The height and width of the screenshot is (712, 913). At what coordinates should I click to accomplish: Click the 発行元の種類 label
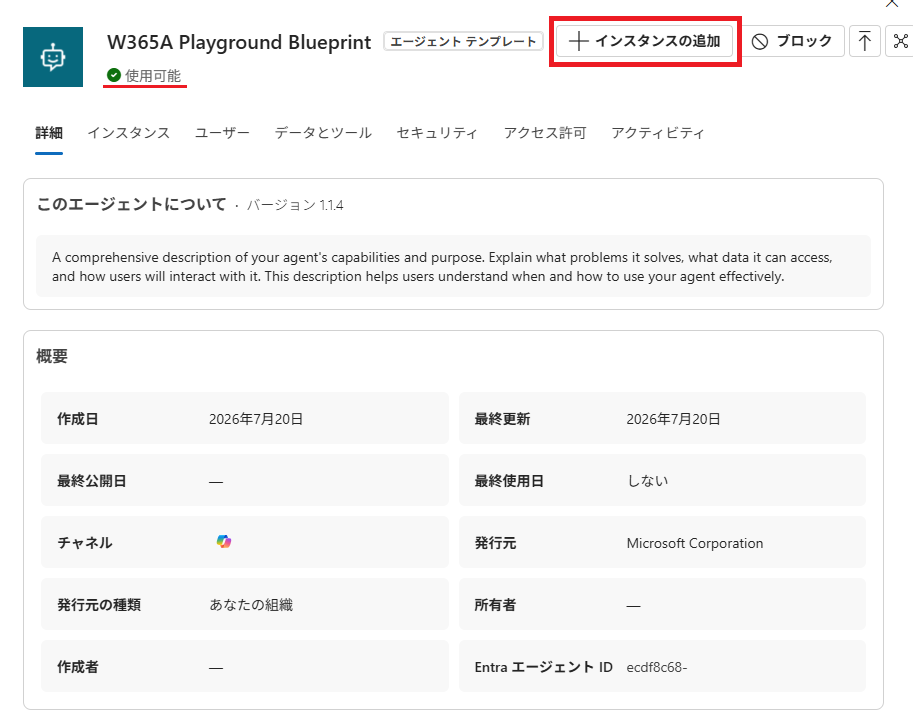tap(99, 605)
